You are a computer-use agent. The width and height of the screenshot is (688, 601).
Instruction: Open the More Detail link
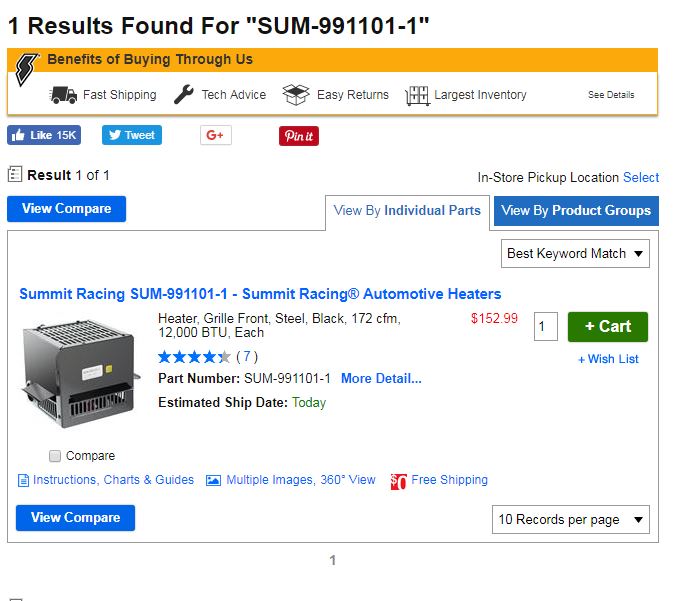click(381, 379)
